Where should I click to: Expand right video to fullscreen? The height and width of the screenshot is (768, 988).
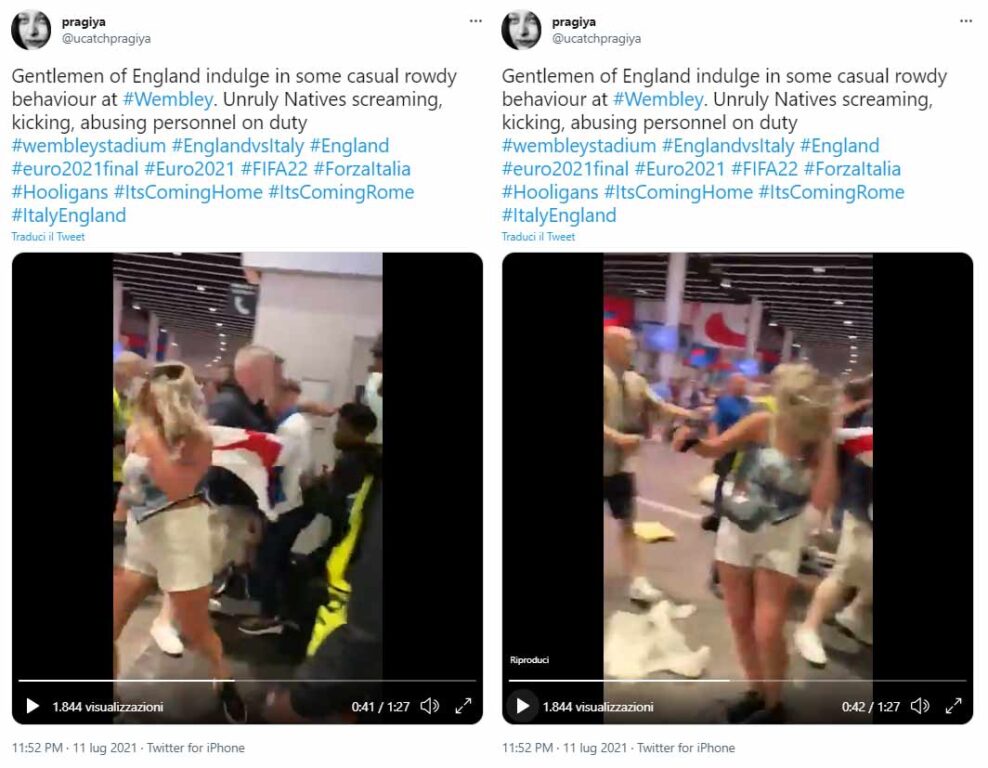(953, 706)
